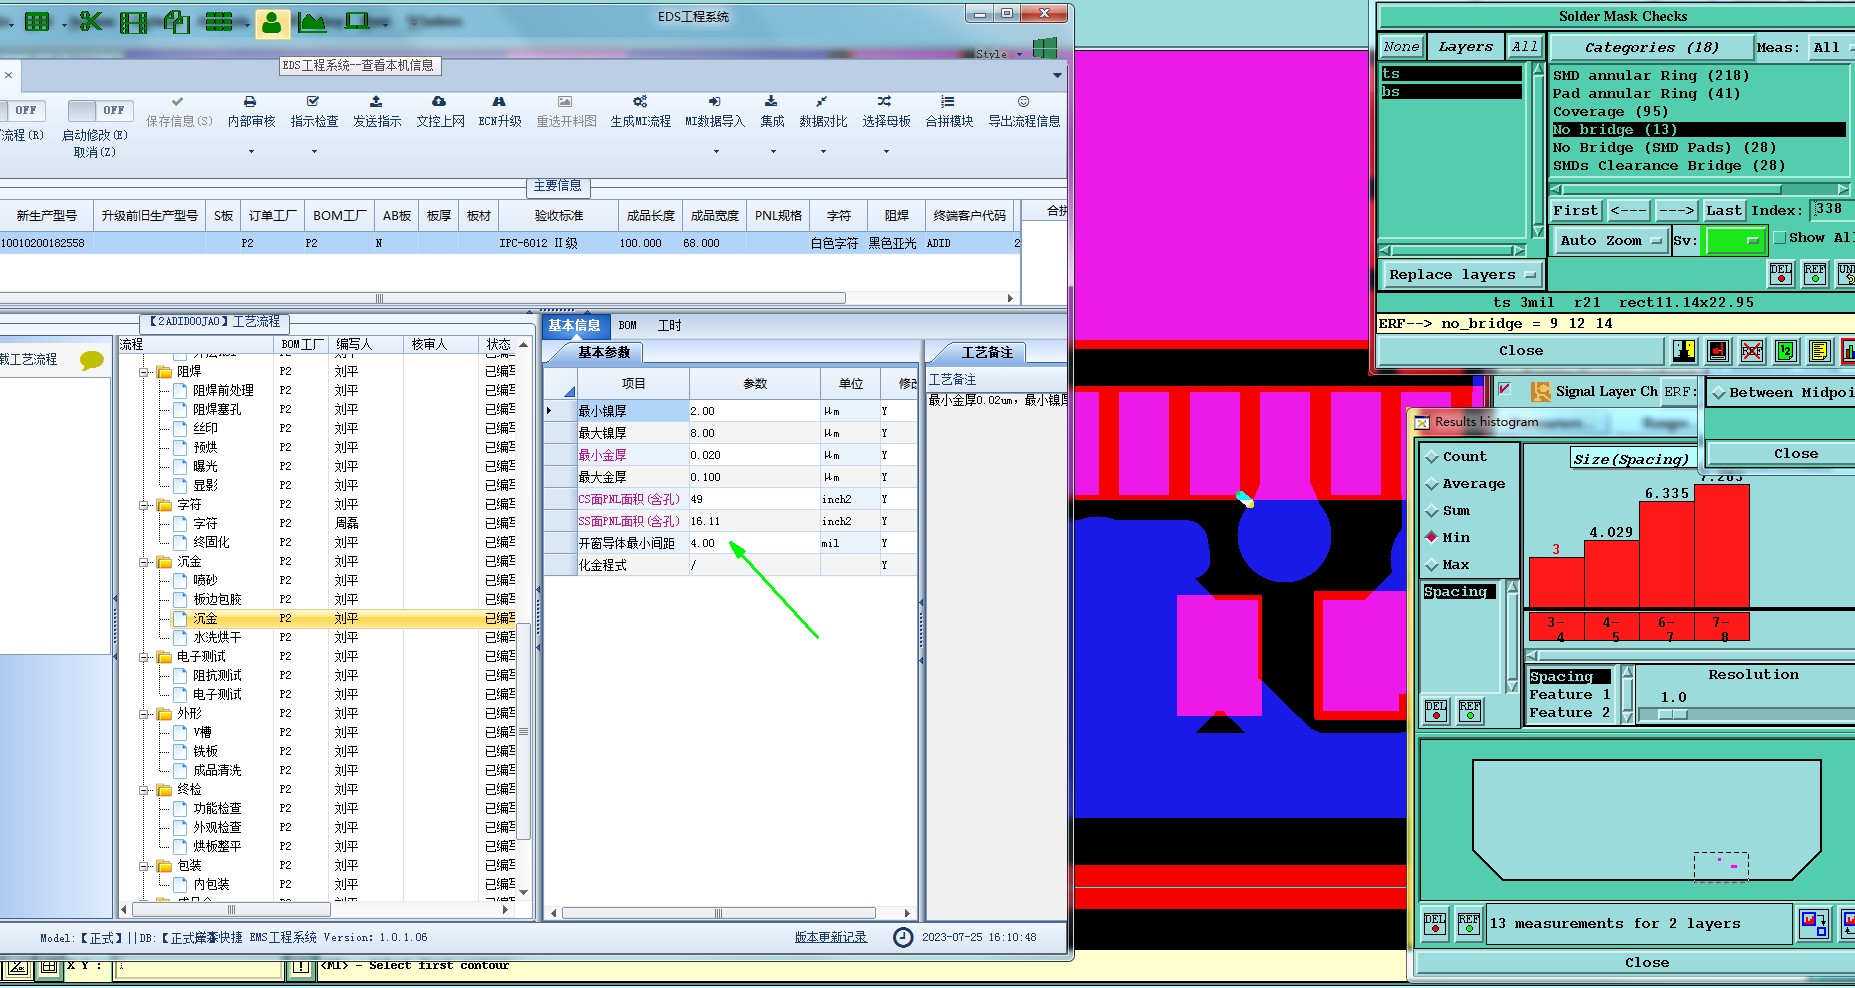Click the green 12 page icon in Solder Mask Checks
The height and width of the screenshot is (988, 1855).
[1786, 351]
